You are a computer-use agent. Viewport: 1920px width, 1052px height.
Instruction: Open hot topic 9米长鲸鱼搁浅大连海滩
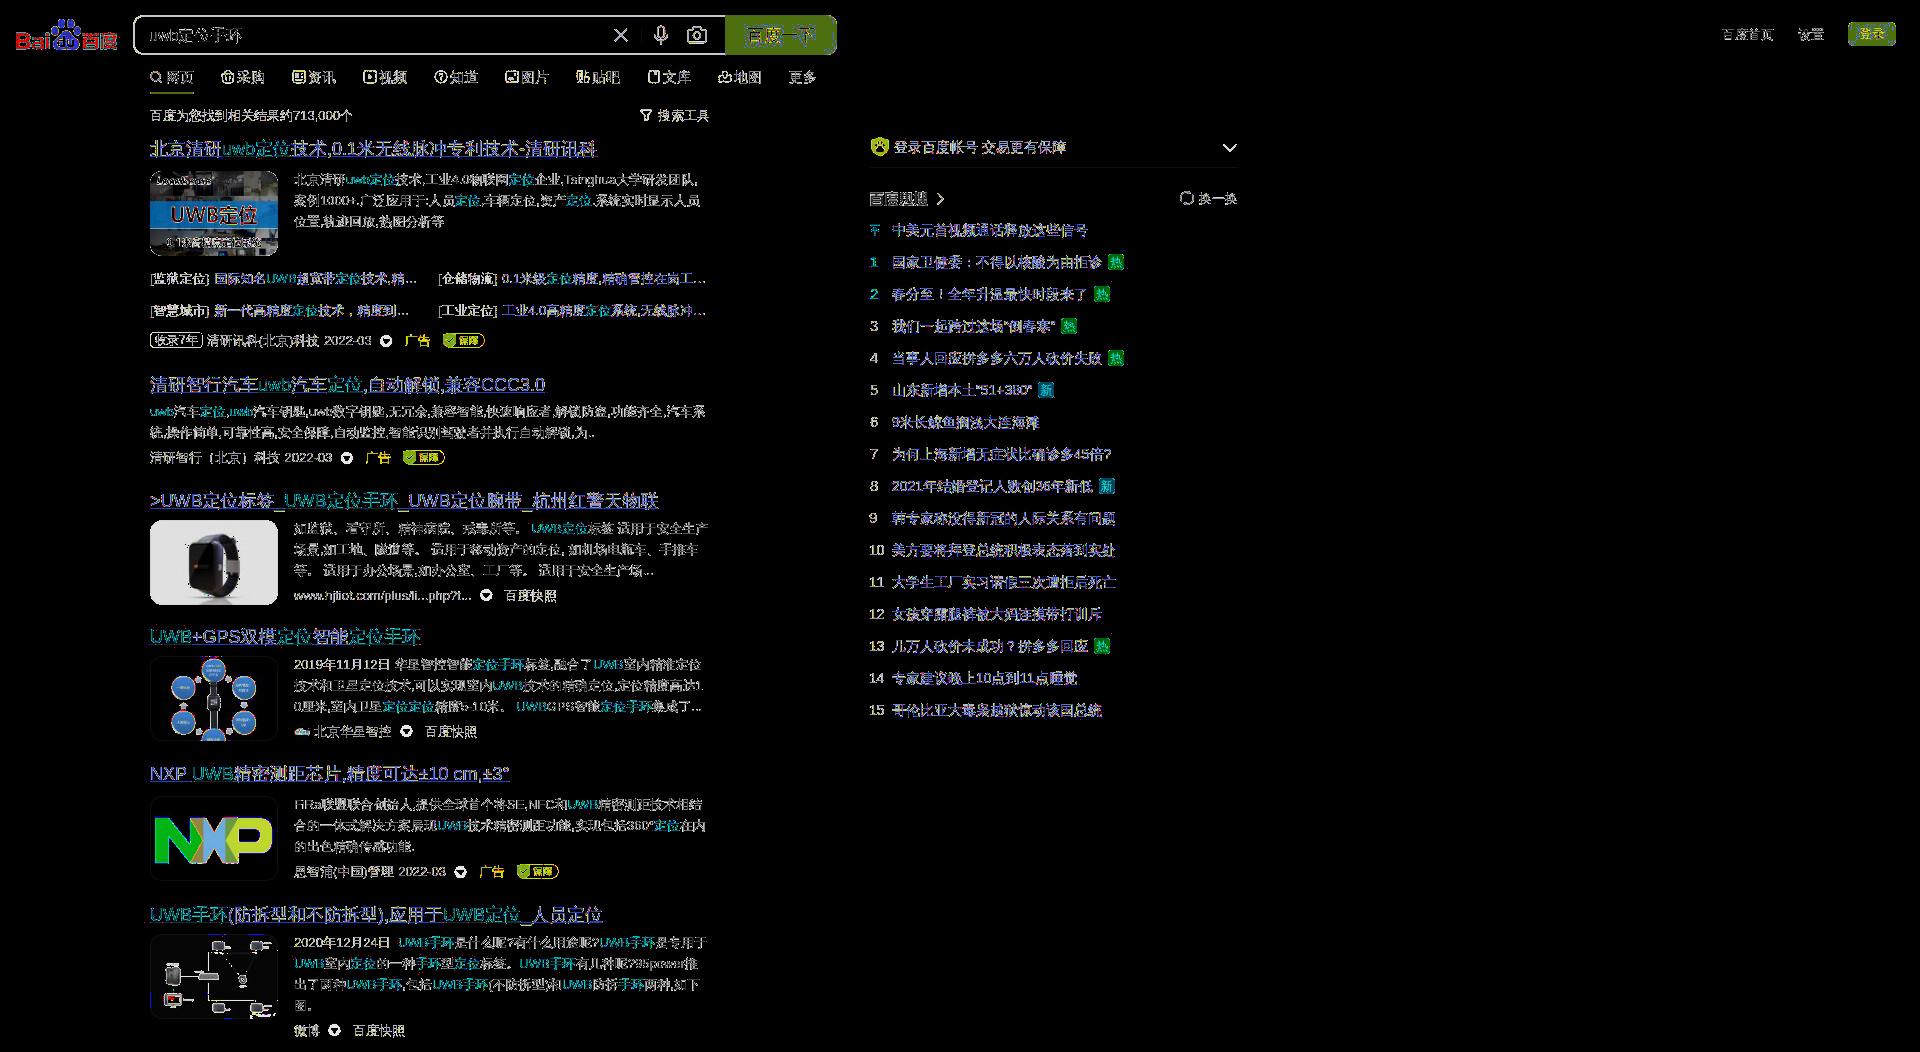click(965, 423)
